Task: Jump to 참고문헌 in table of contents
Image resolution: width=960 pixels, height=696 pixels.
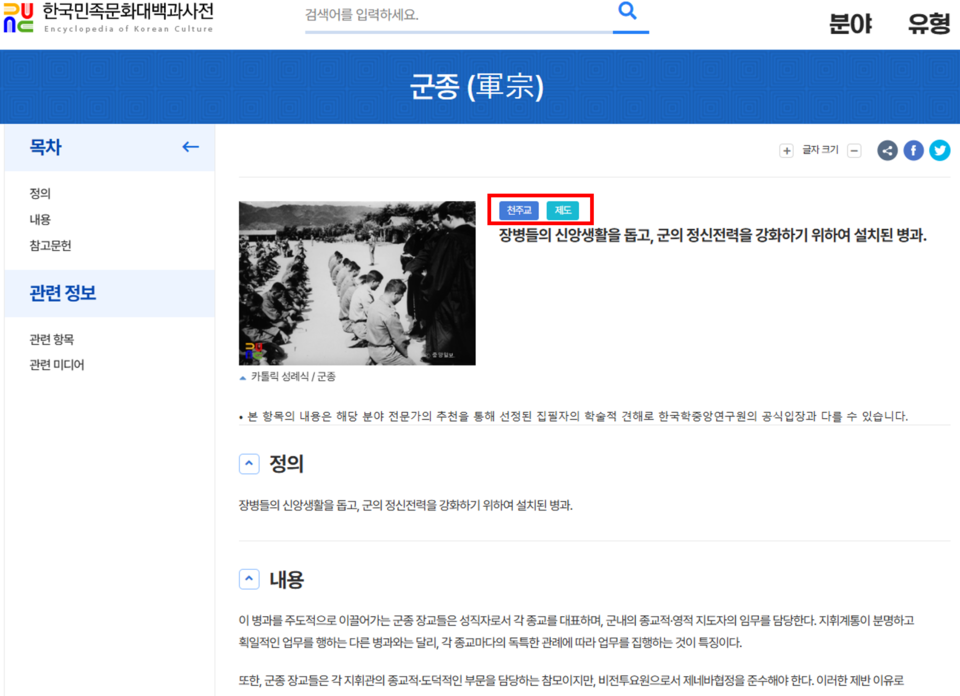Action: click(x=50, y=246)
